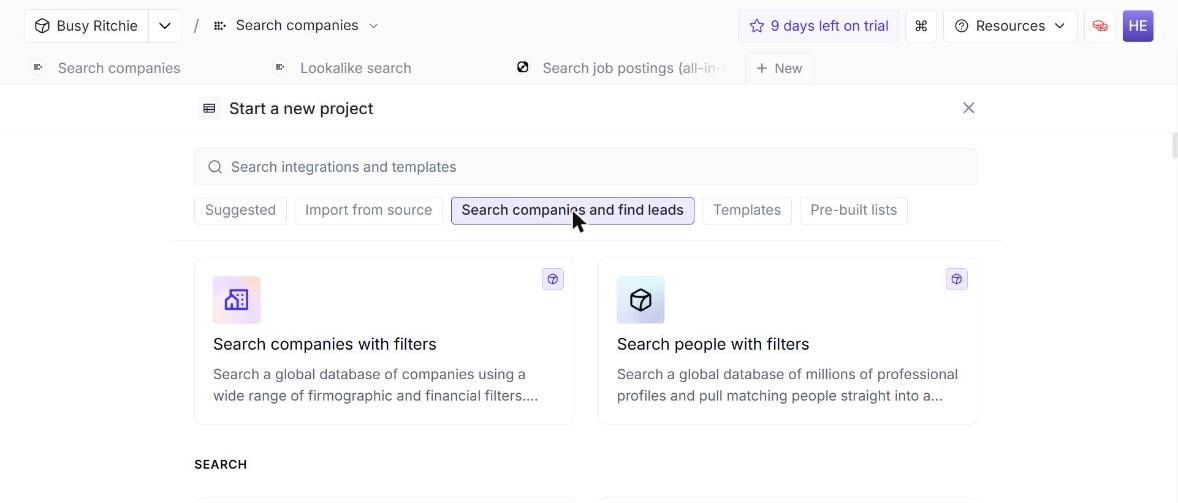Click the Lookalike search tab icon
The image size is (1178, 503).
[x=279, y=68]
